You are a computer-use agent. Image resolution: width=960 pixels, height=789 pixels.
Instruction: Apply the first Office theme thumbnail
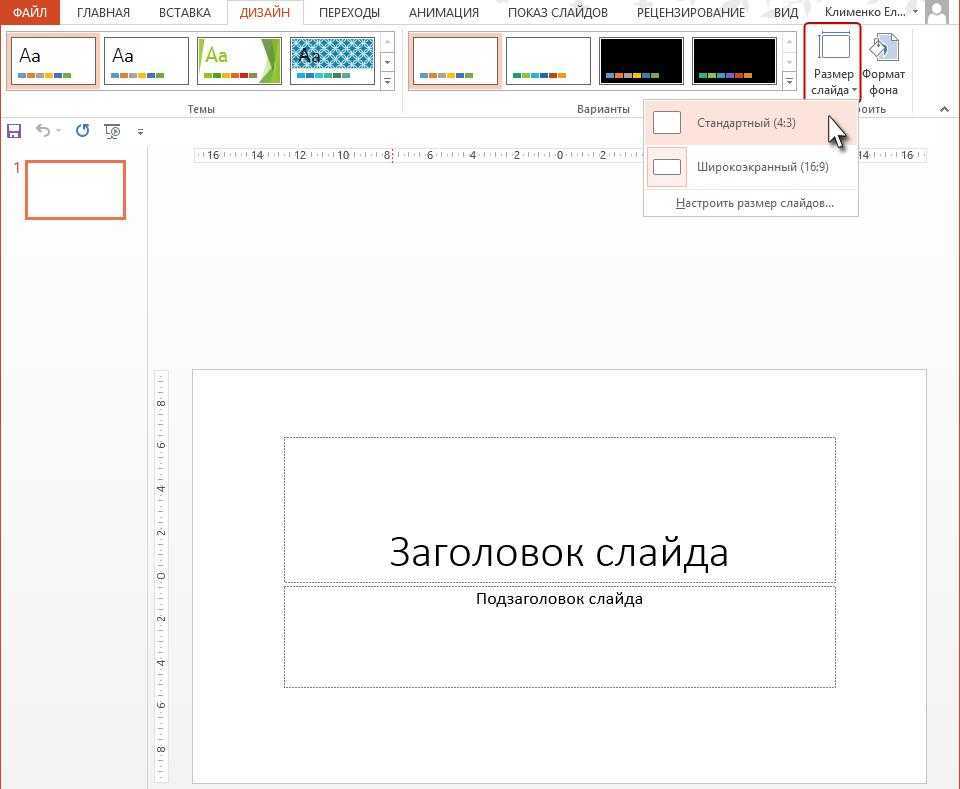pyautogui.click(x=53, y=61)
